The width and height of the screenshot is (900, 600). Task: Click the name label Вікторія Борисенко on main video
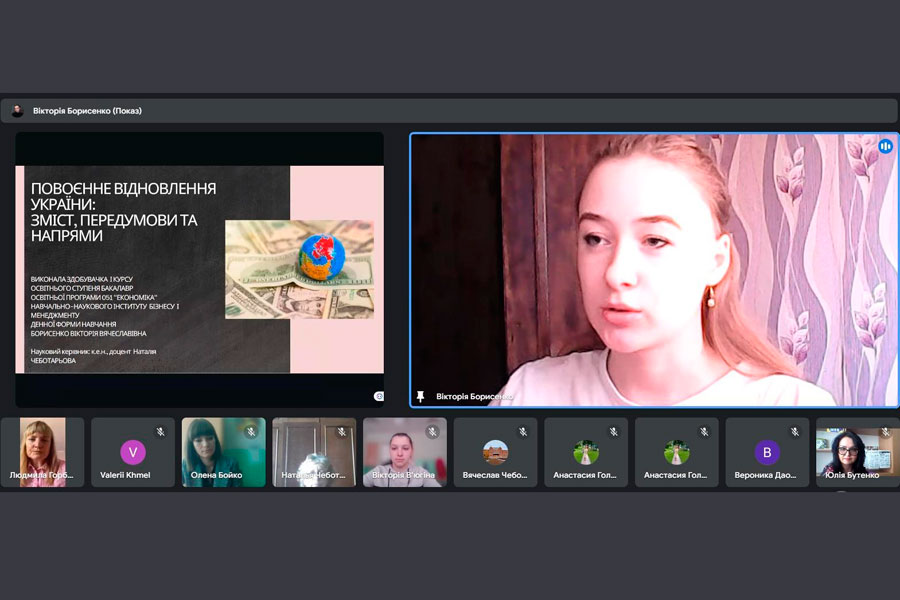tap(474, 396)
